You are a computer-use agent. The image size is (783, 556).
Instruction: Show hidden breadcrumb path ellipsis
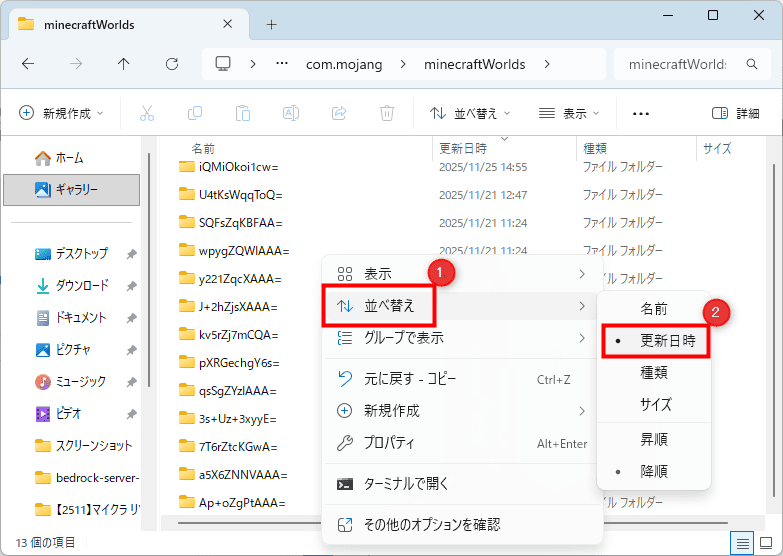(x=282, y=63)
